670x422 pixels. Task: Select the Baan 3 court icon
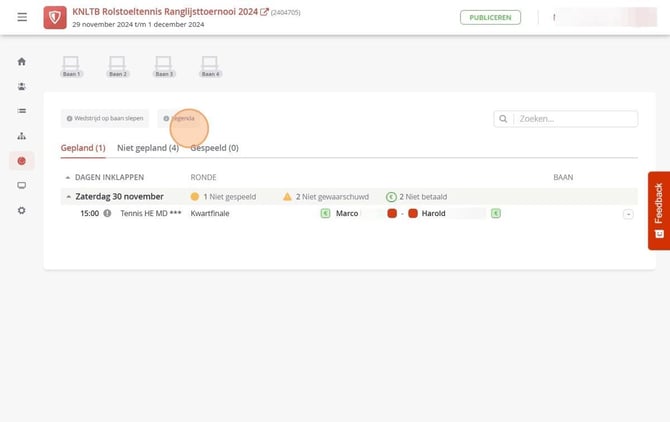pyautogui.click(x=164, y=67)
